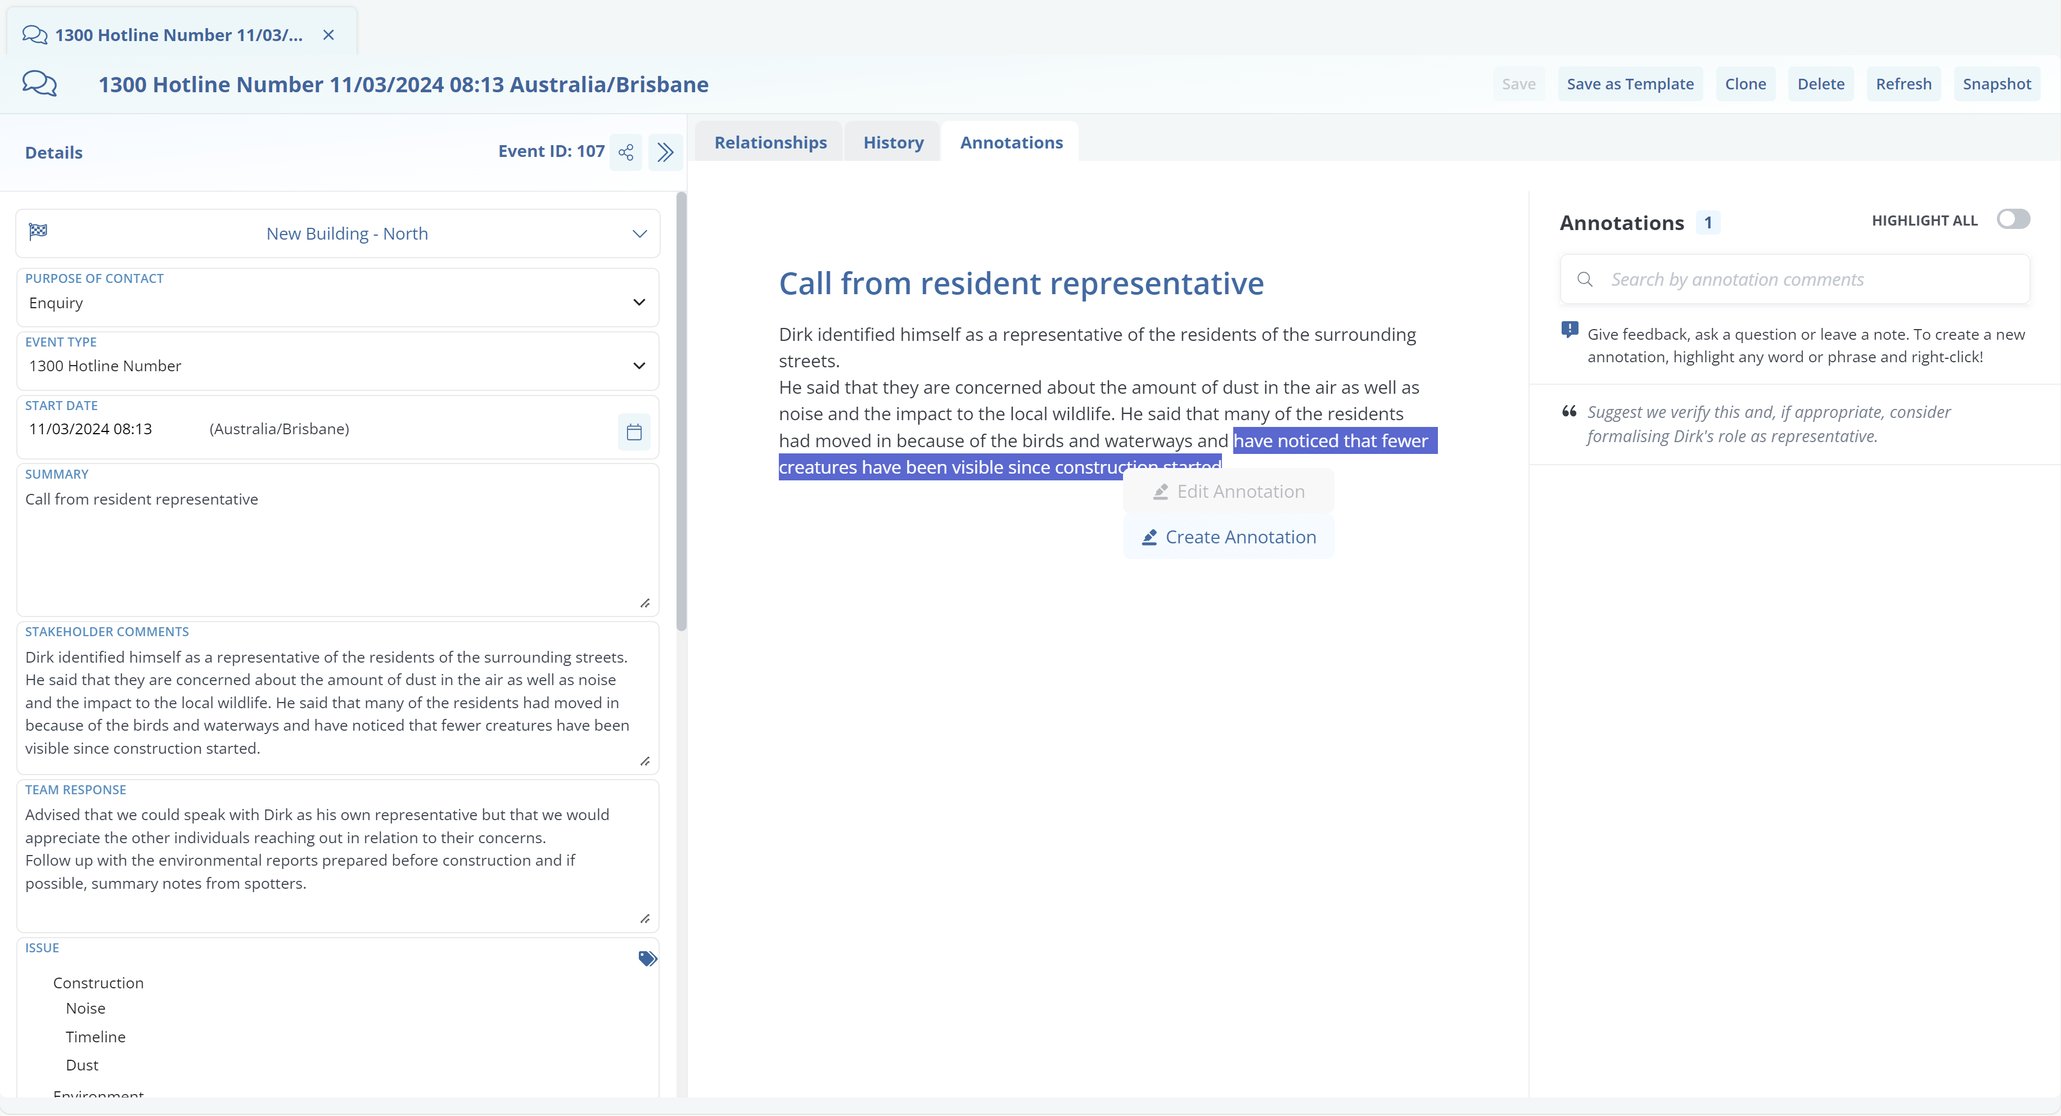Enable the Highlight All toggle

point(2014,219)
